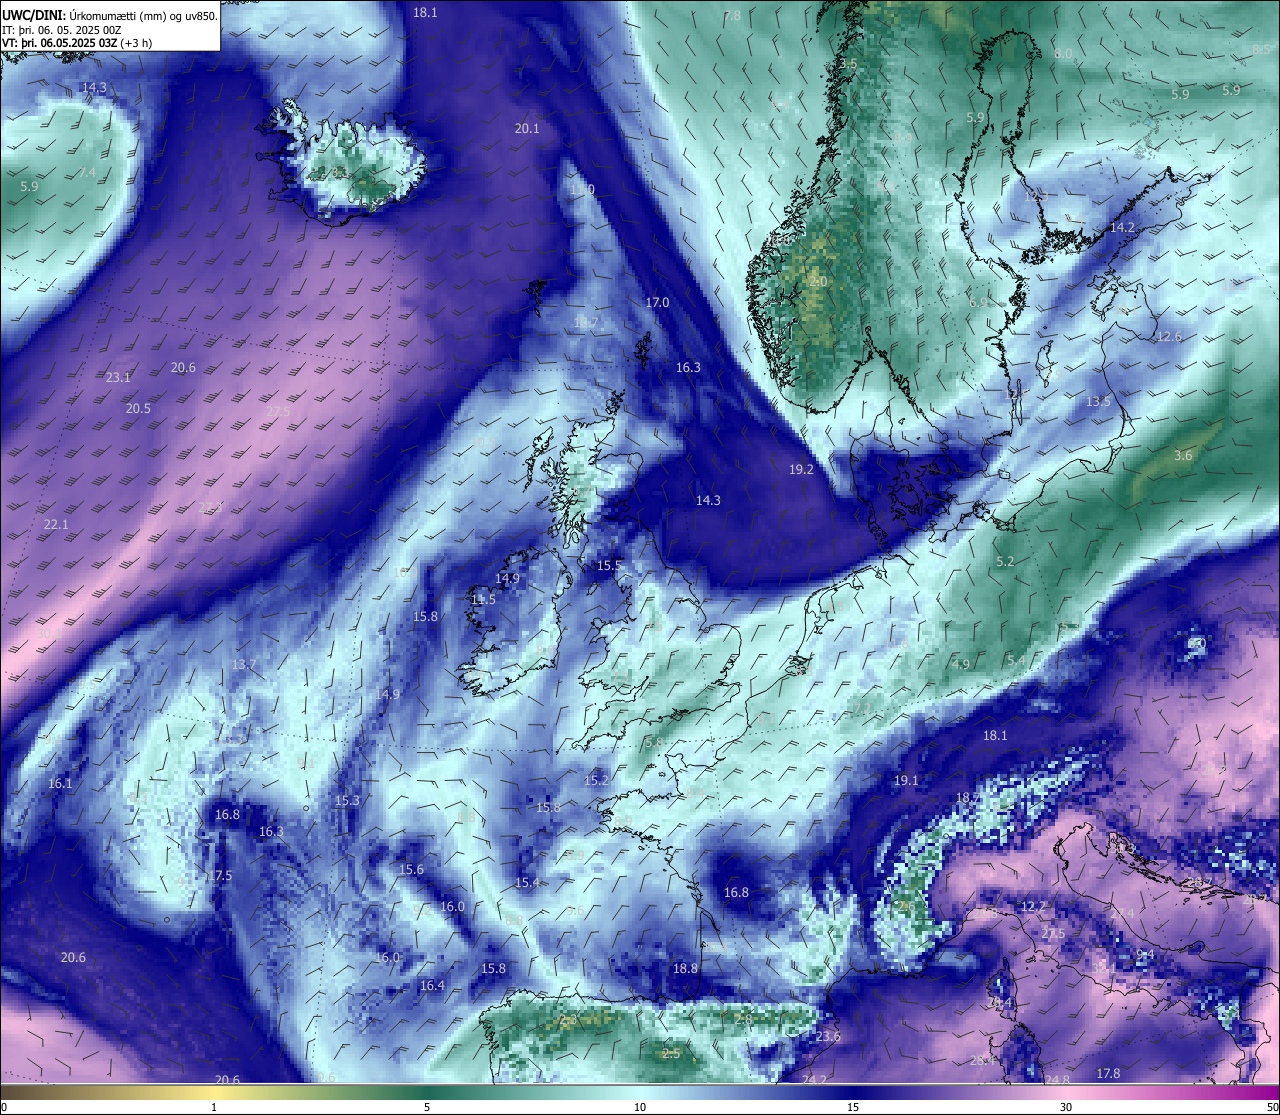Click the 19.2 value in the North Sea
Image resolution: width=1280 pixels, height=1115 pixels.
pyautogui.click(x=801, y=469)
